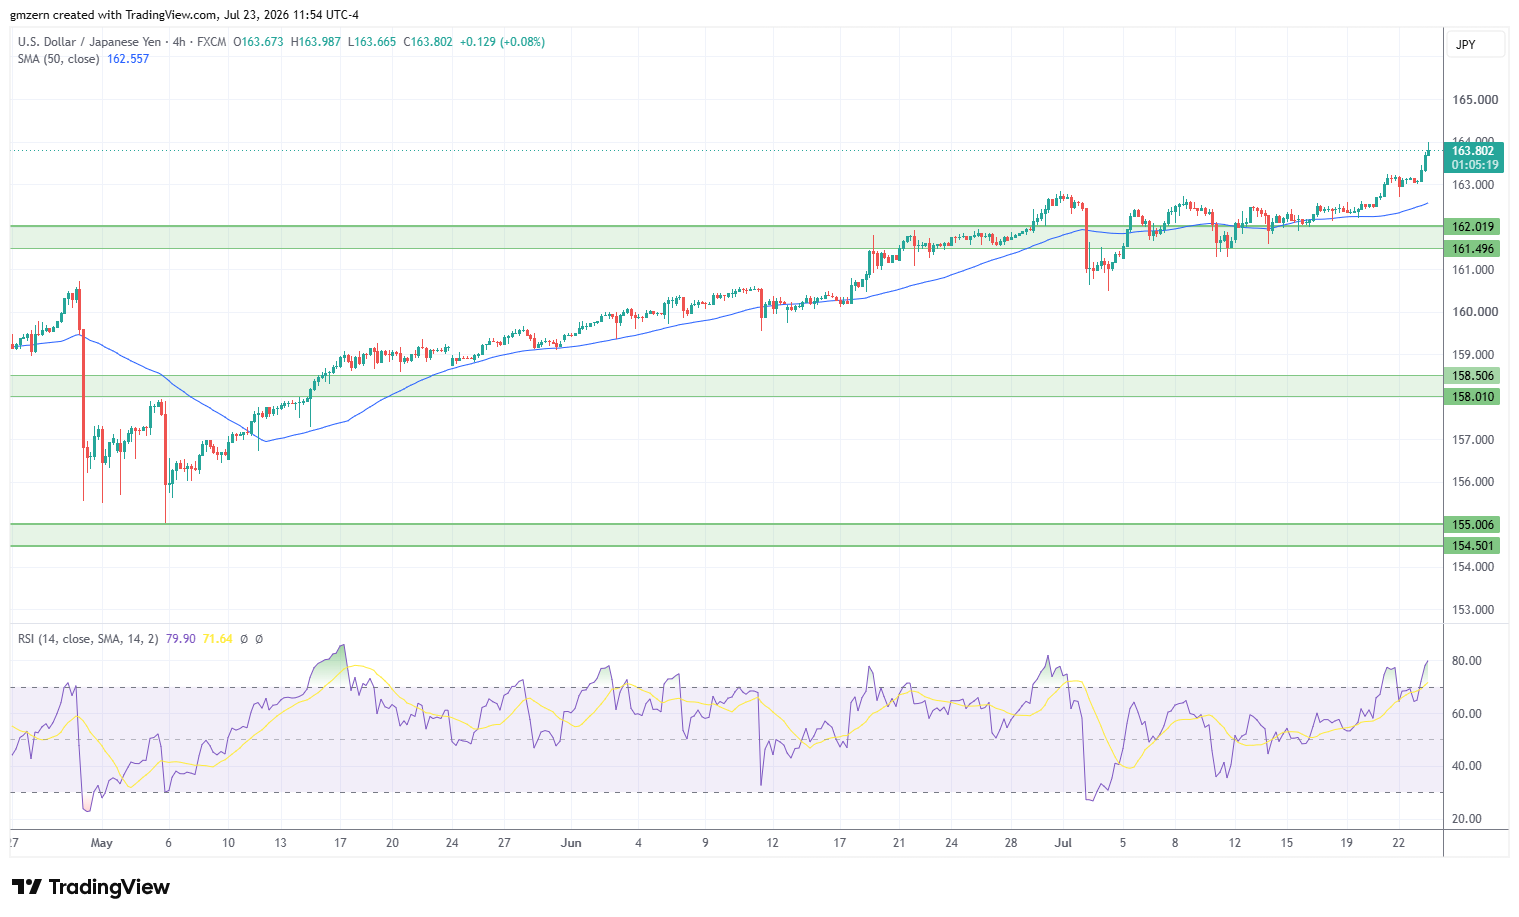Select the 162.019 zone price label
This screenshot has height=917, width=1519.
pos(1473,227)
